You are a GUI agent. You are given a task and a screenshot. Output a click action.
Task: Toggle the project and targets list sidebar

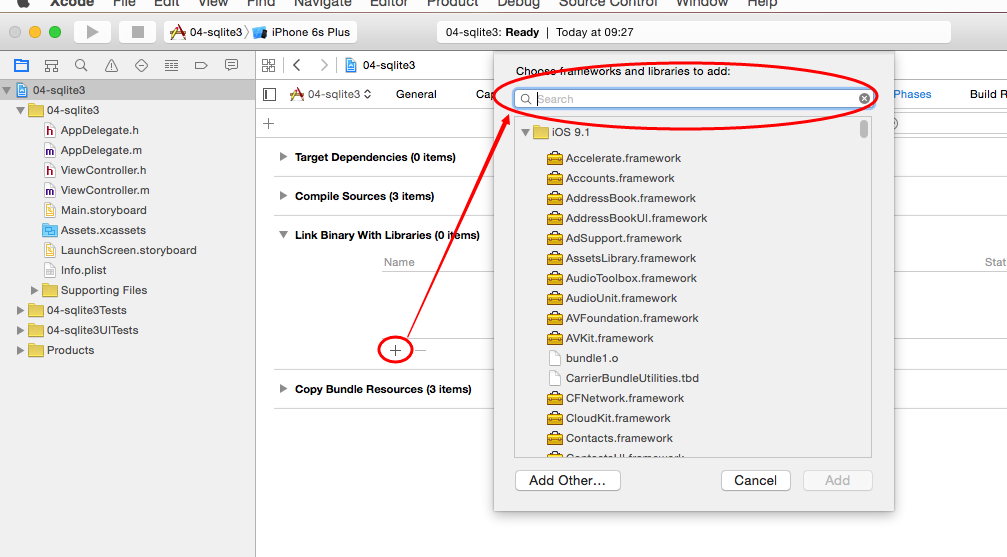(270, 94)
